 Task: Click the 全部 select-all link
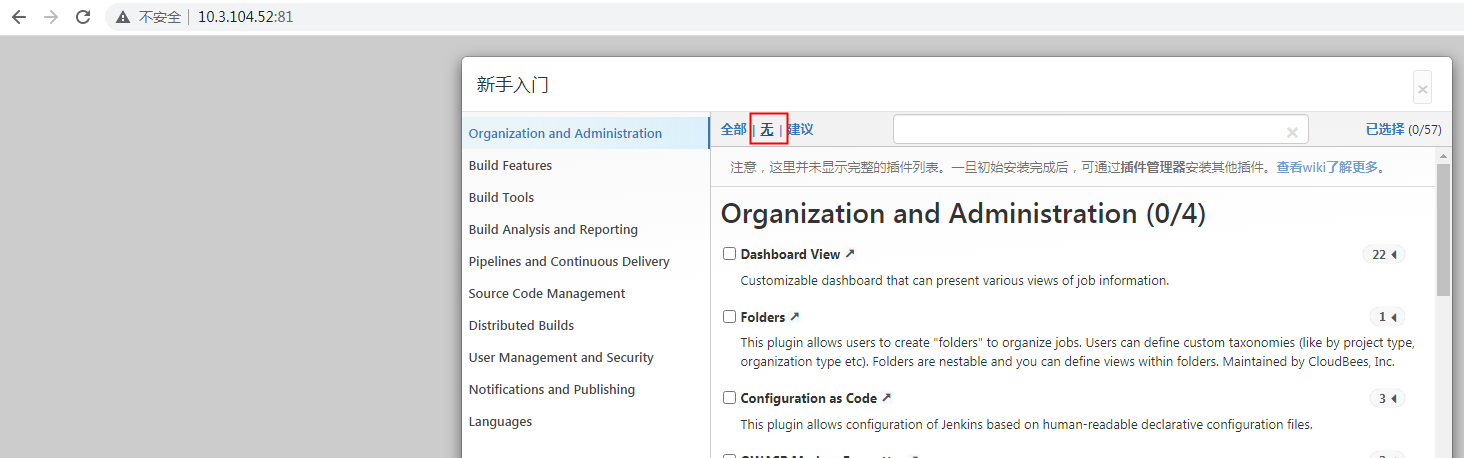(x=733, y=130)
